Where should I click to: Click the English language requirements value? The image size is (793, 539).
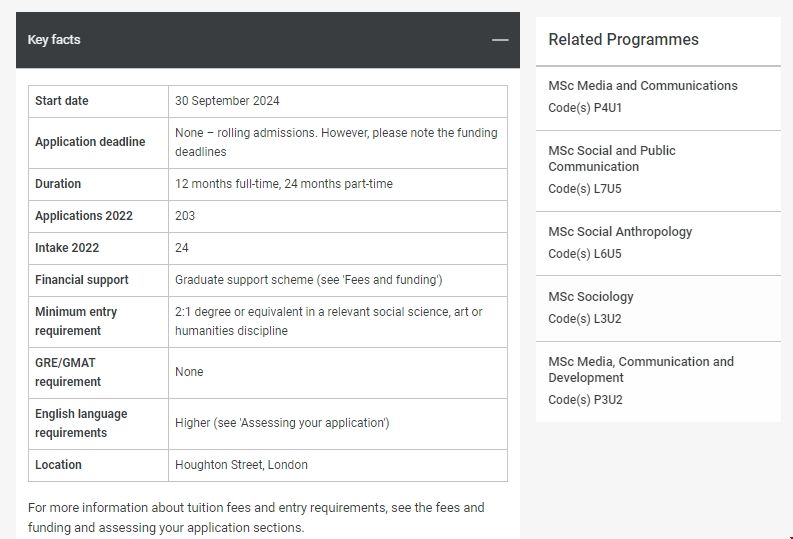tap(282, 423)
